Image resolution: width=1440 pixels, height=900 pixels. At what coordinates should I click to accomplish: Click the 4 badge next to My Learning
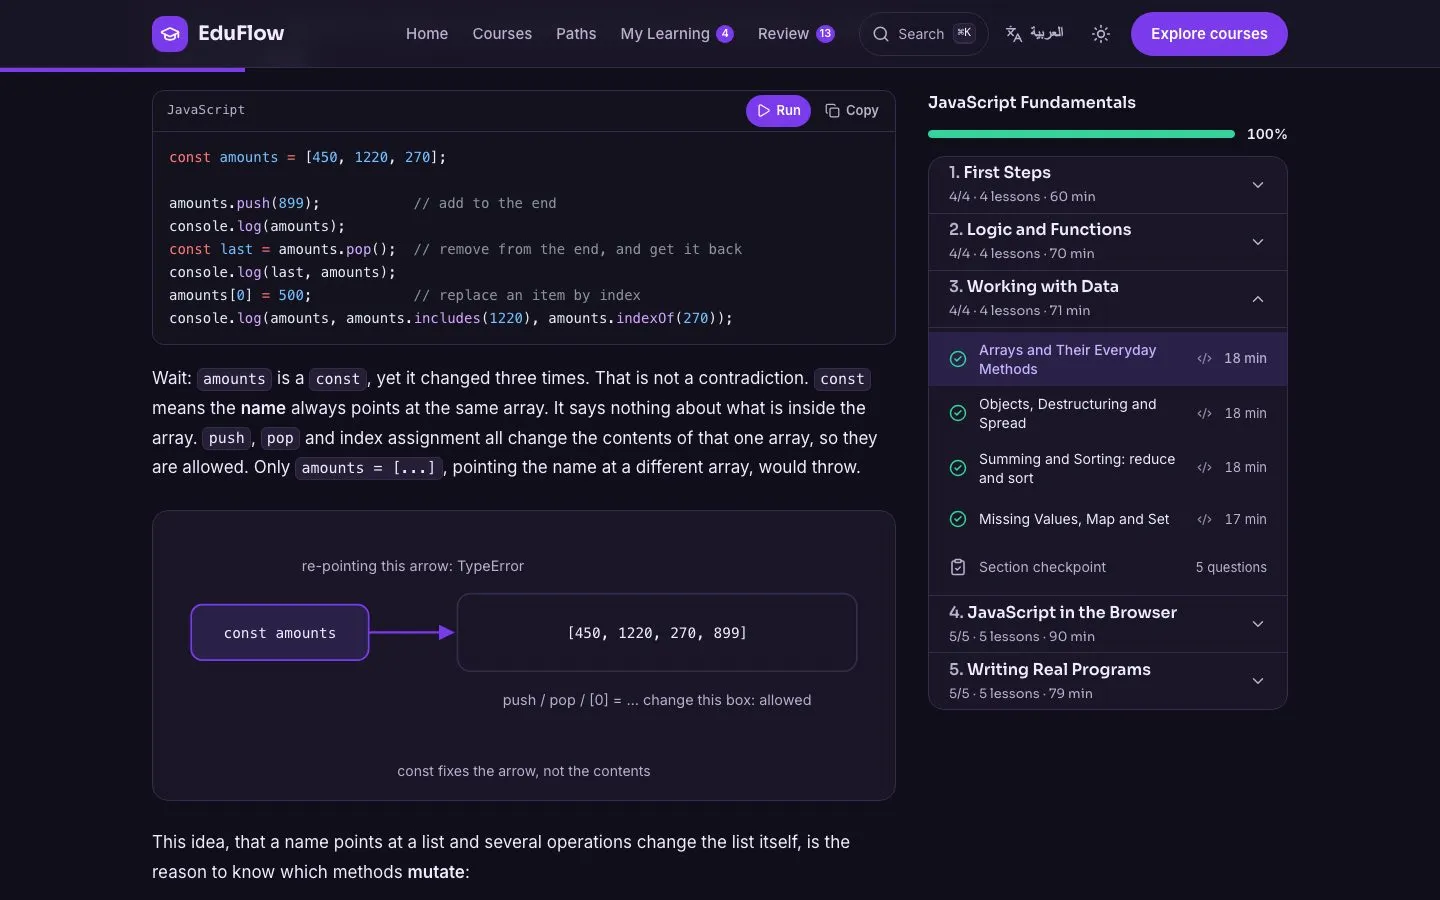[725, 34]
